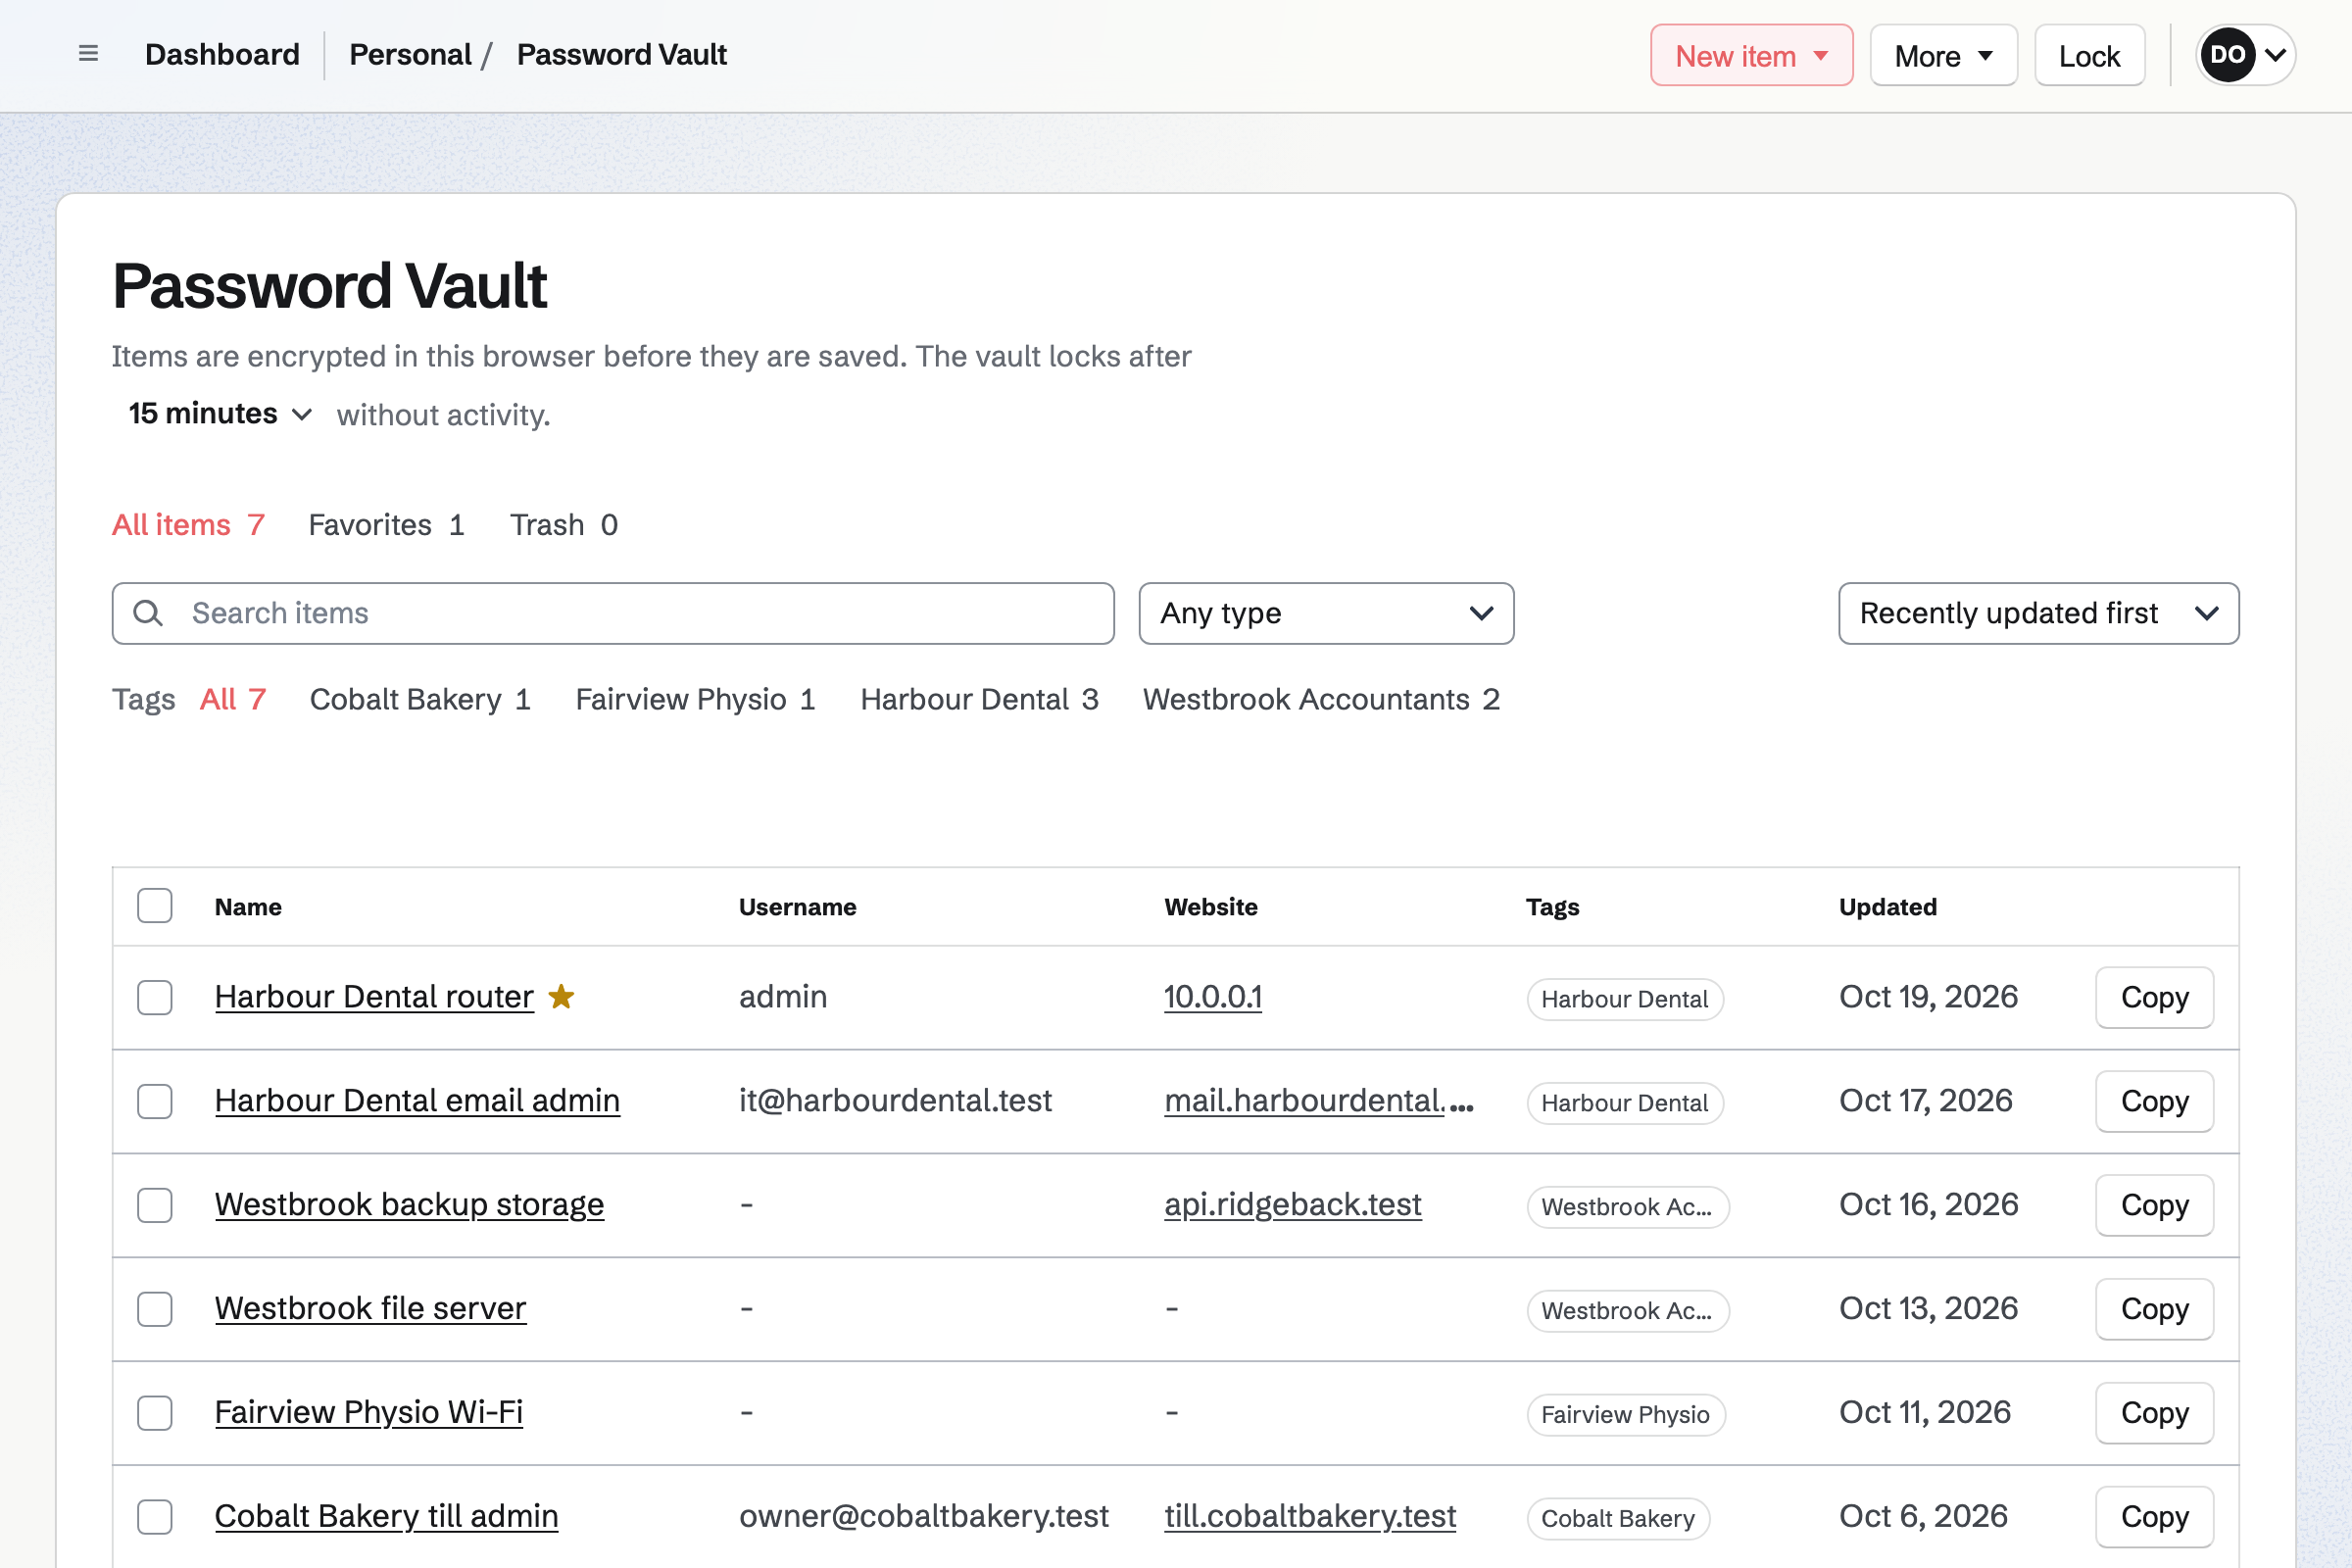Copy the Harbour Dental router password
The width and height of the screenshot is (2352, 1568).
coord(2154,997)
